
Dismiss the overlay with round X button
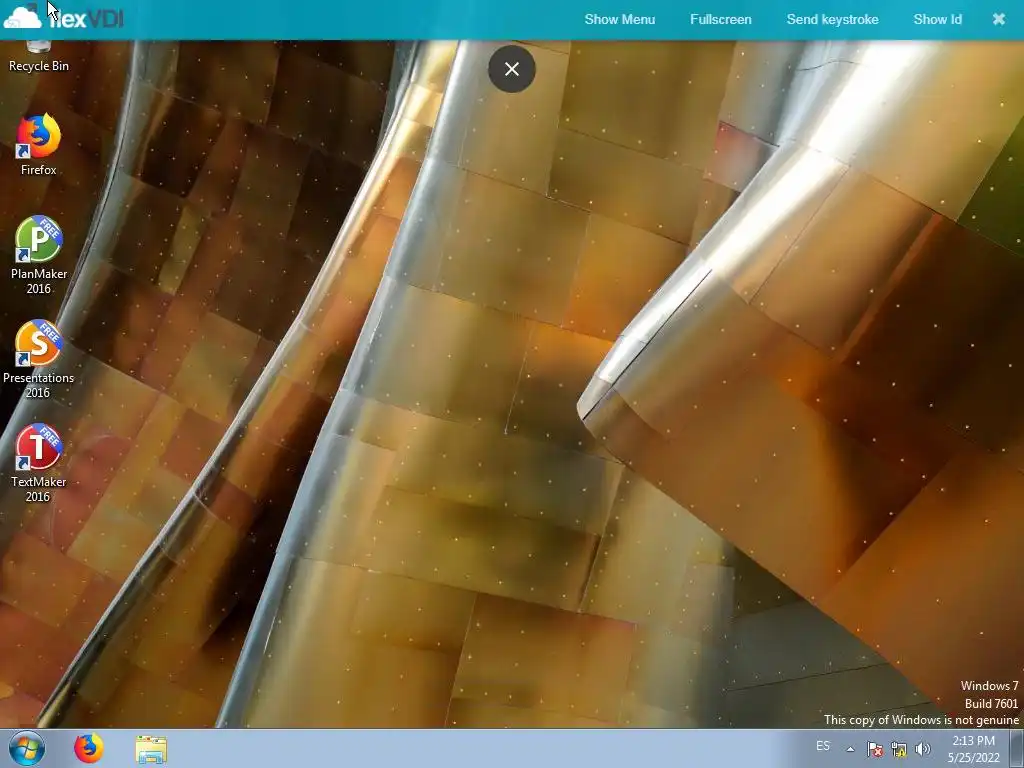pyautogui.click(x=512, y=69)
